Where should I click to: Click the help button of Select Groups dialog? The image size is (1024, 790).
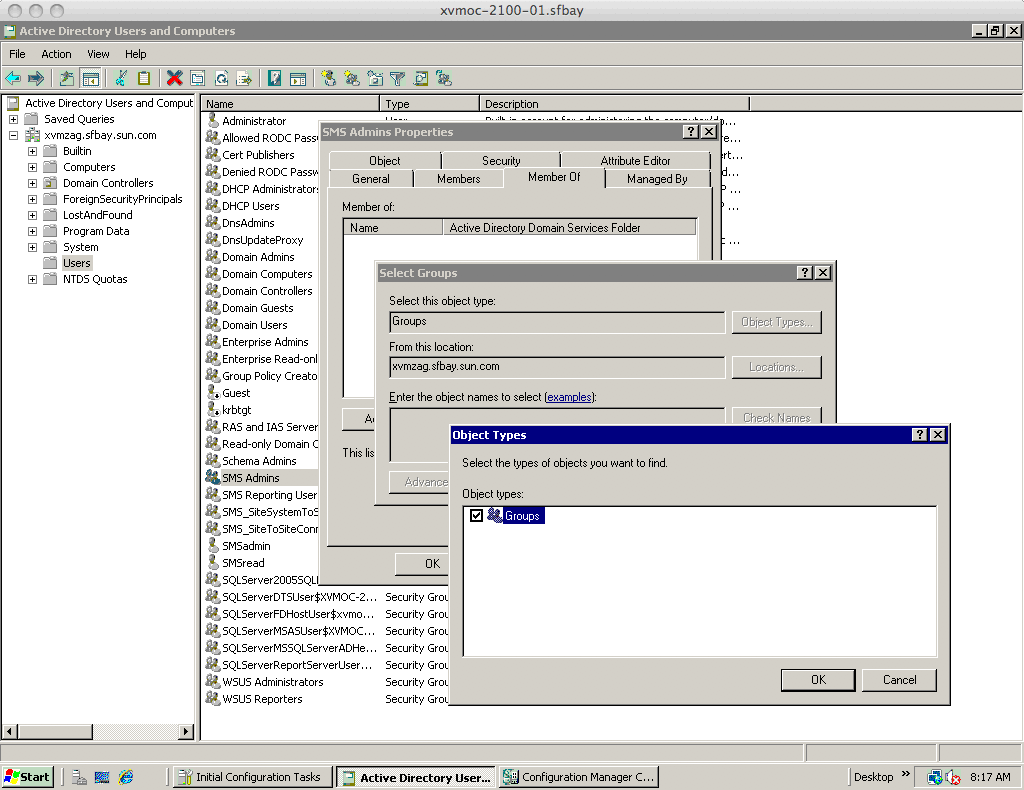coord(805,272)
